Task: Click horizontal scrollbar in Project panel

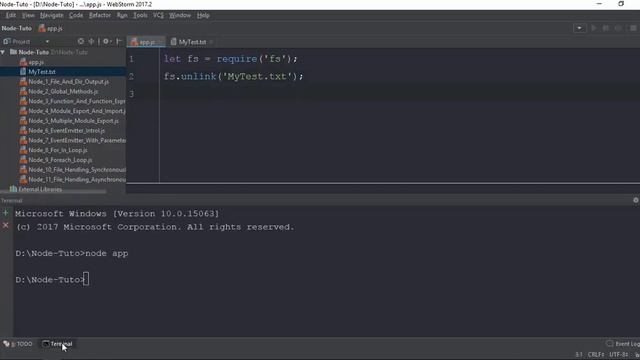Action: click(53, 191)
